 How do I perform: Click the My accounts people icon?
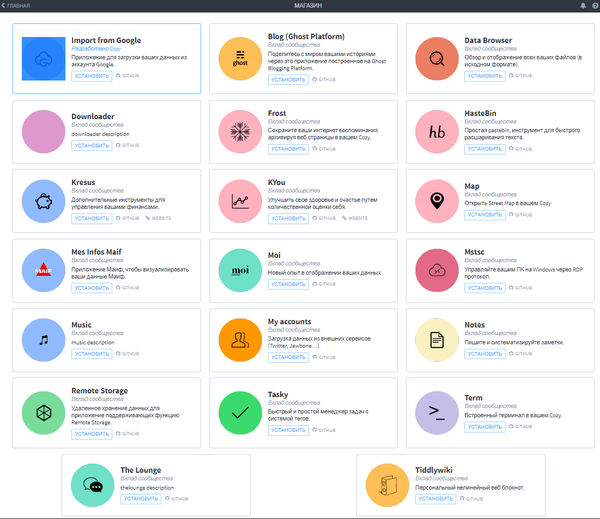240,340
